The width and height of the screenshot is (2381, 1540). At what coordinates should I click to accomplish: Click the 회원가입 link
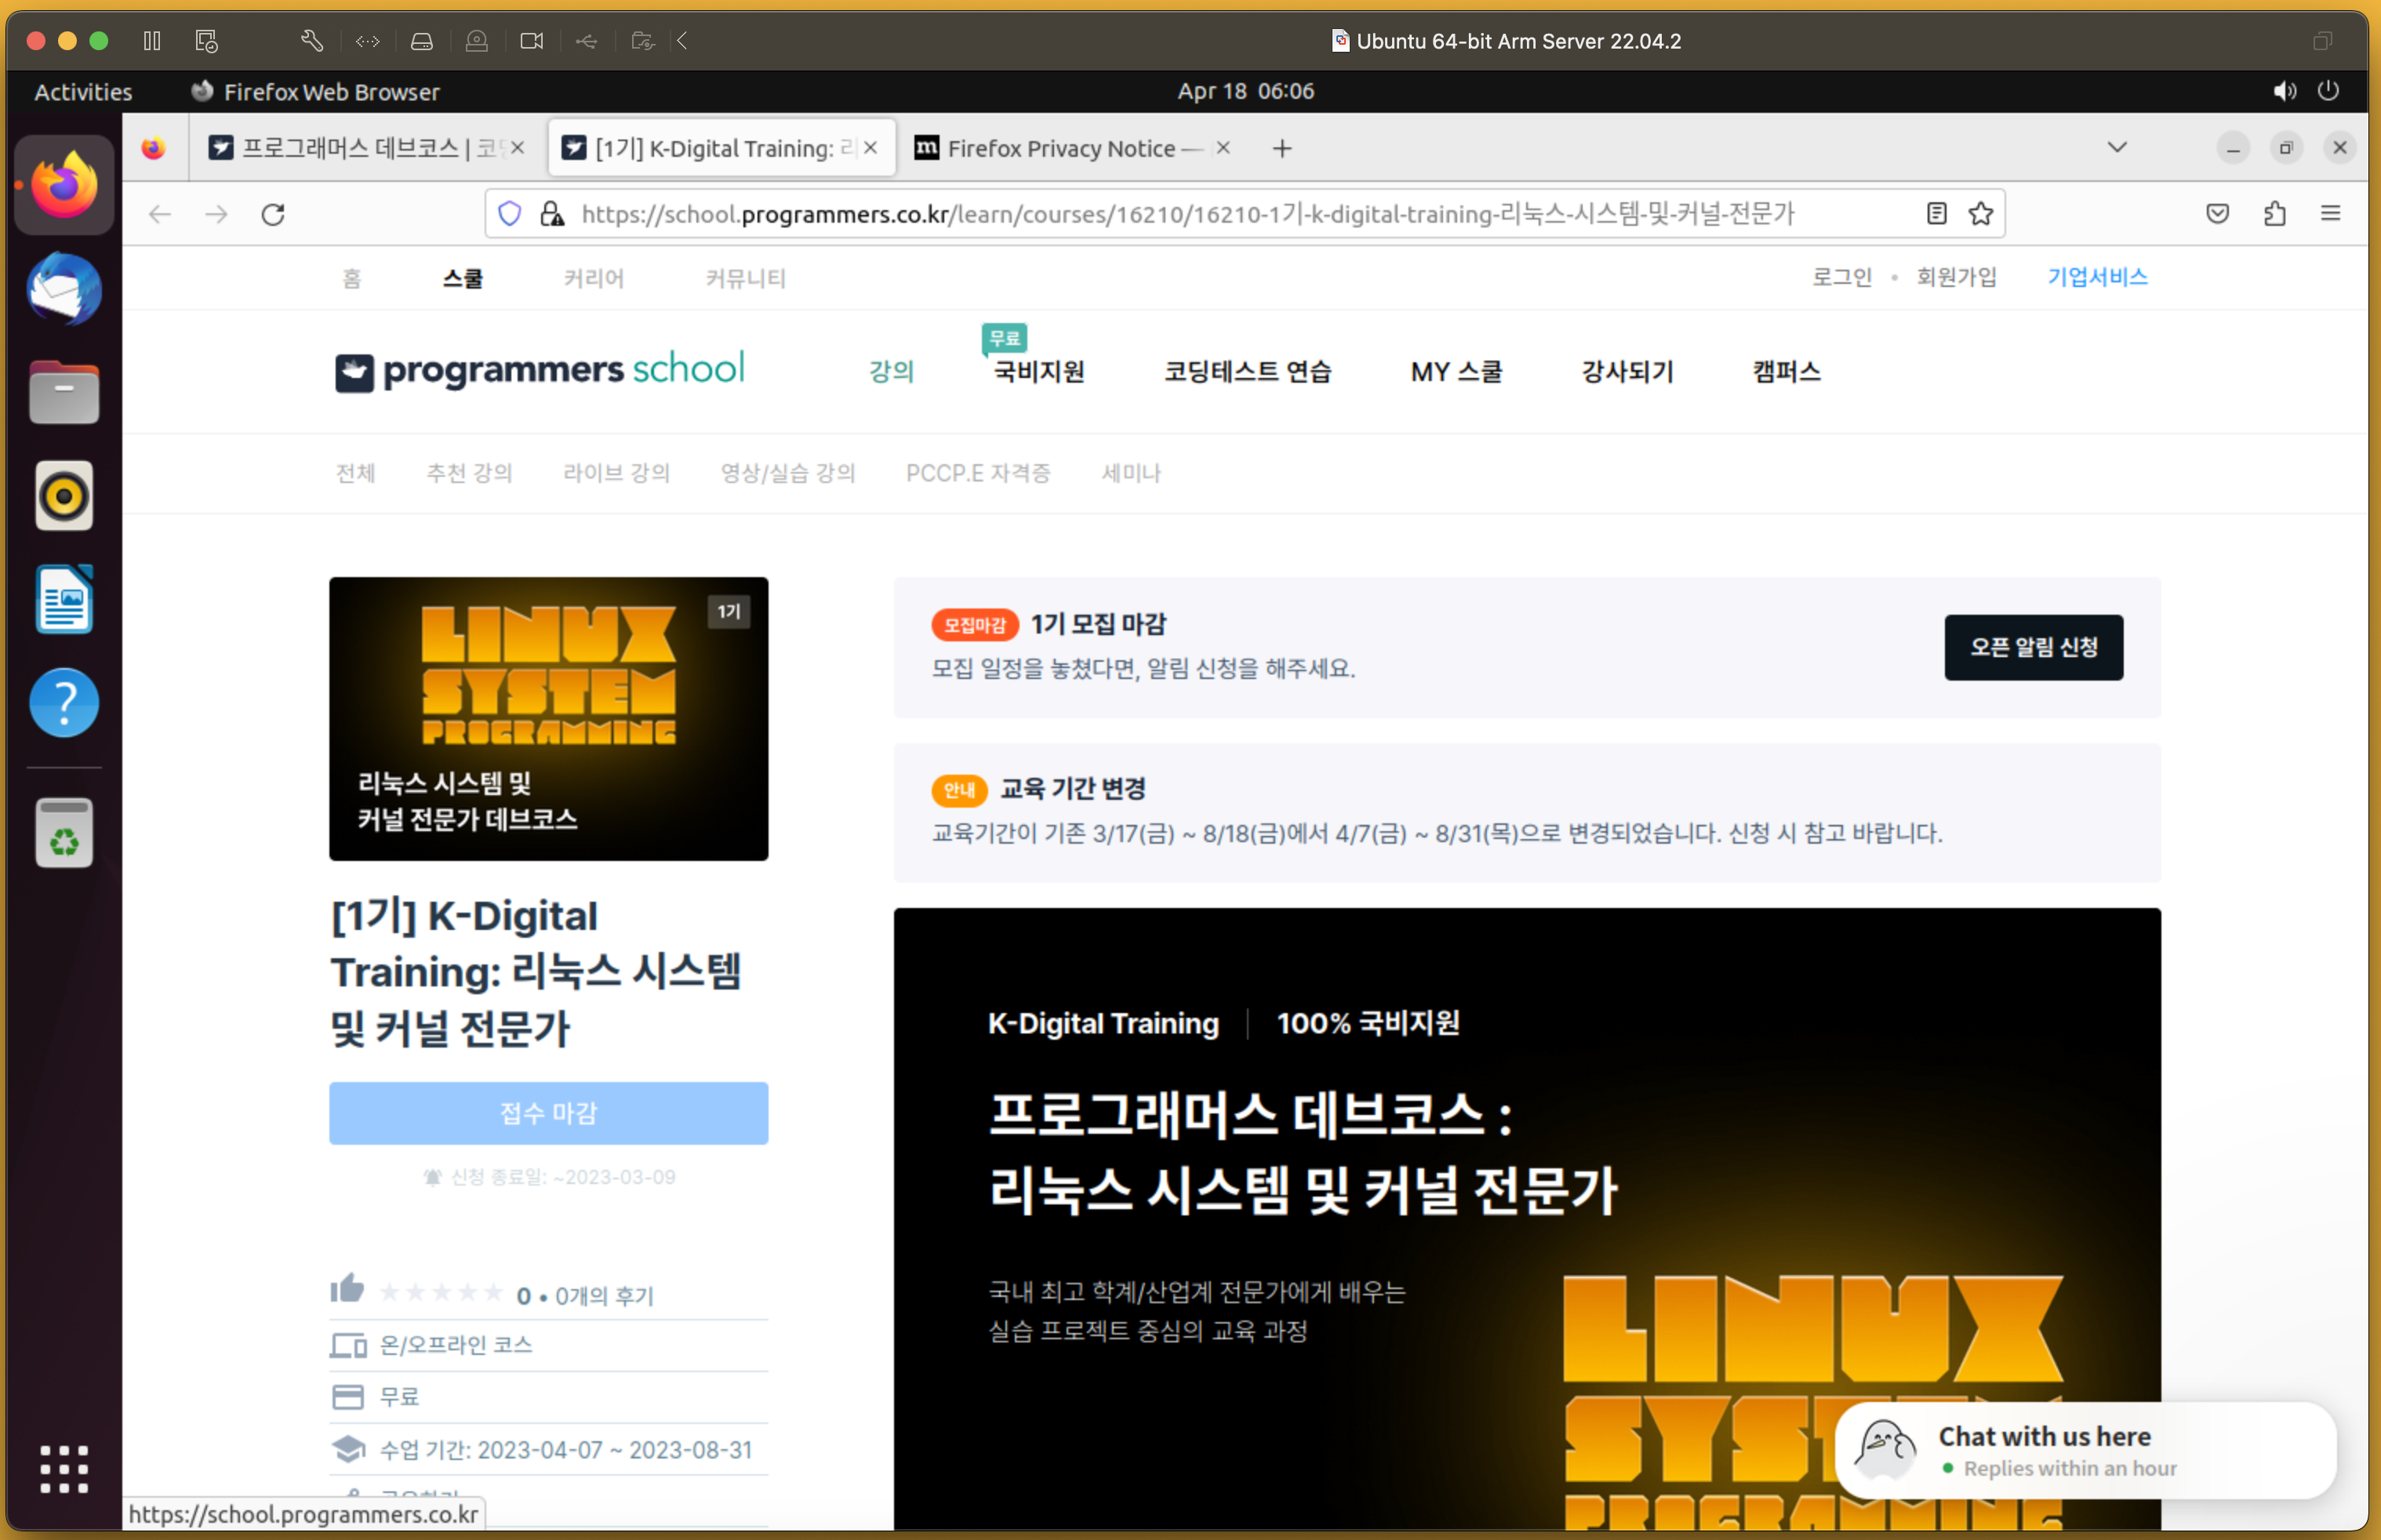(x=1956, y=277)
